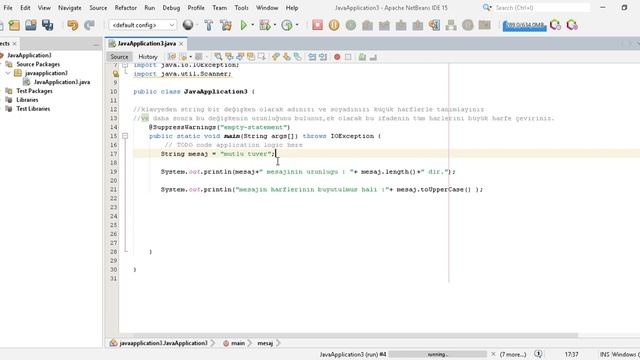Image resolution: width=640 pixels, height=360 pixels.
Task: Click the globe browser icon
Action: click(x=188, y=25)
